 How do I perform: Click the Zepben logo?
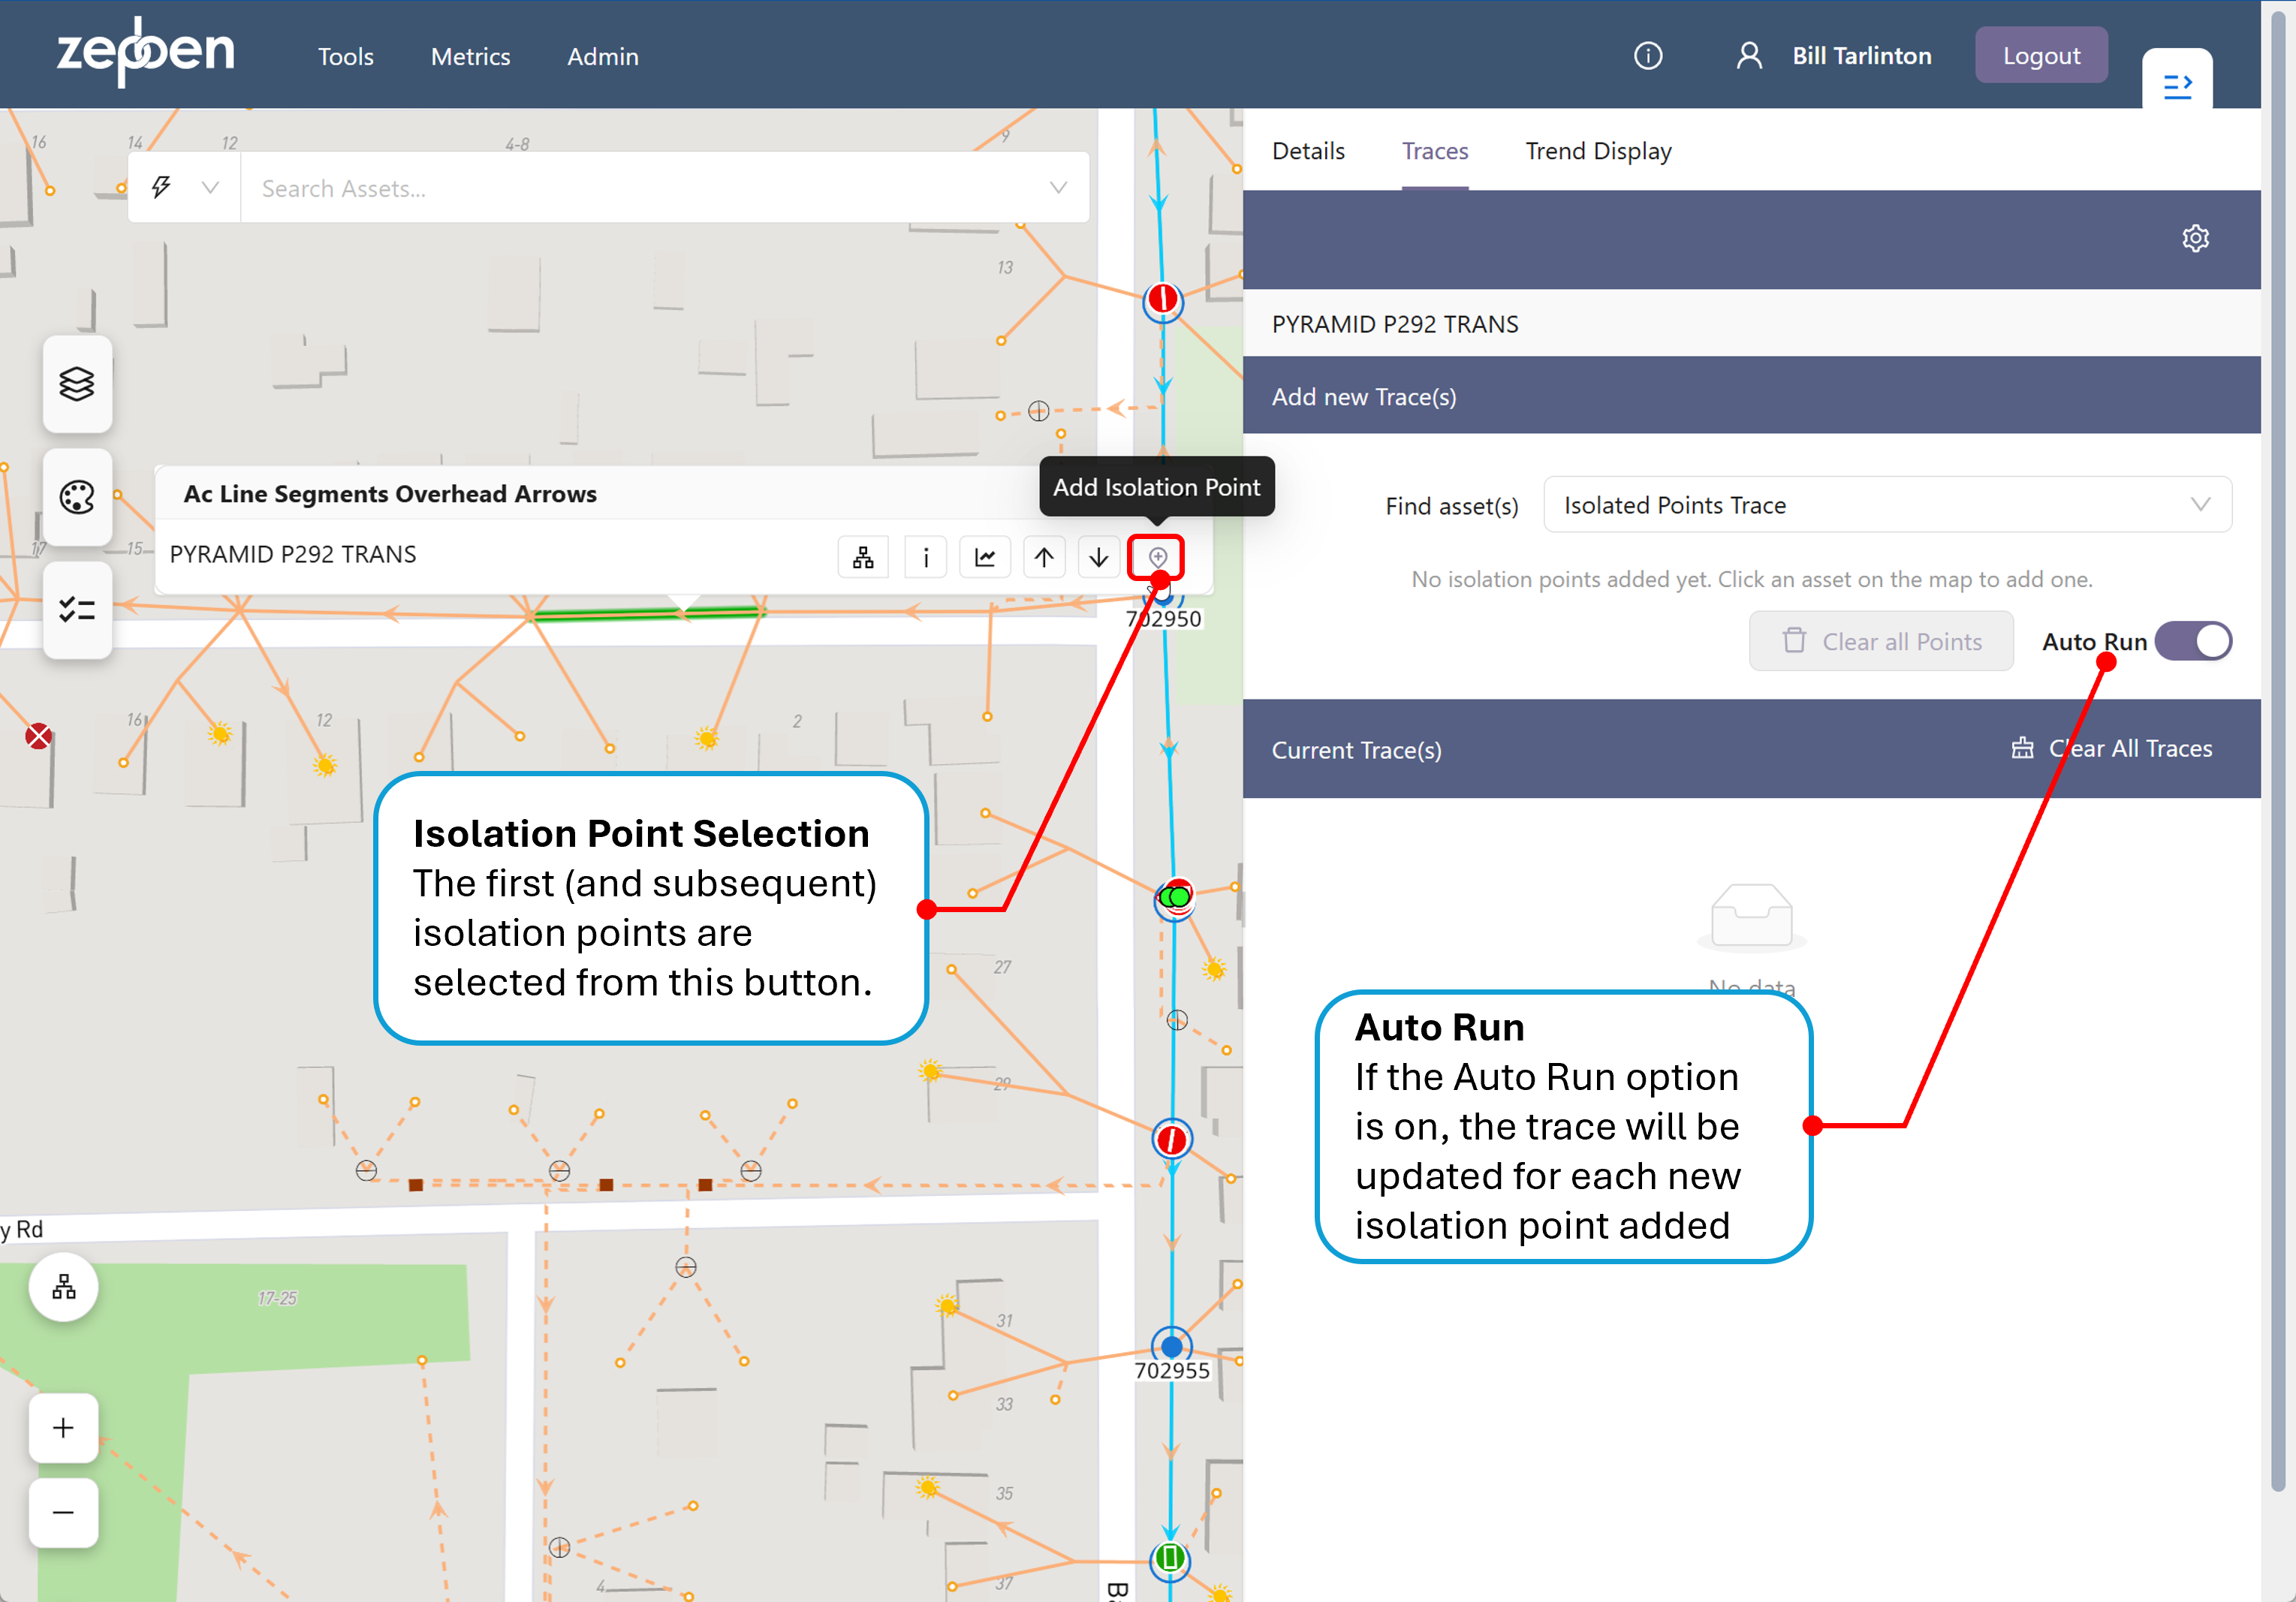146,51
